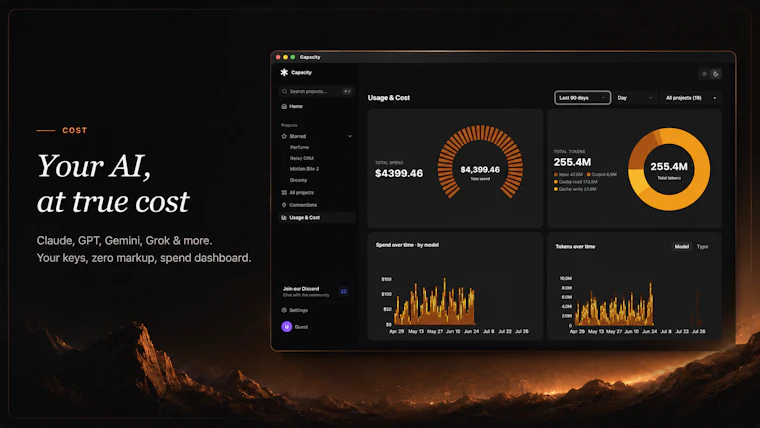Screen dimensions: 760x428
Task: Open the Day granularity dropdown
Action: tap(635, 97)
